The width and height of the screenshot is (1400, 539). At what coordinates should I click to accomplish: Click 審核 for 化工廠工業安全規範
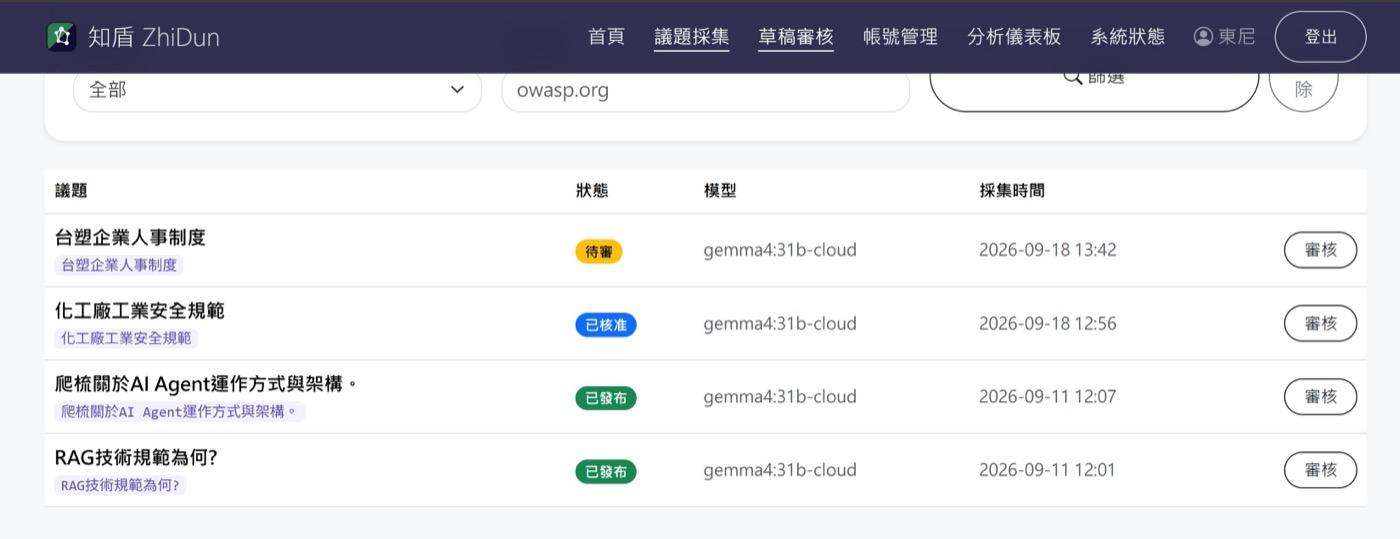pos(1320,323)
